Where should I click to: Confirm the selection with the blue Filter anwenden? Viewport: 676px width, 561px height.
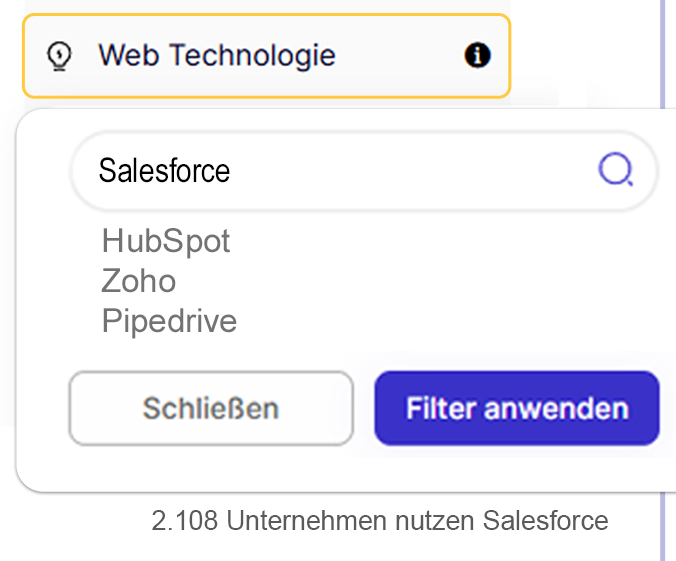tap(517, 408)
